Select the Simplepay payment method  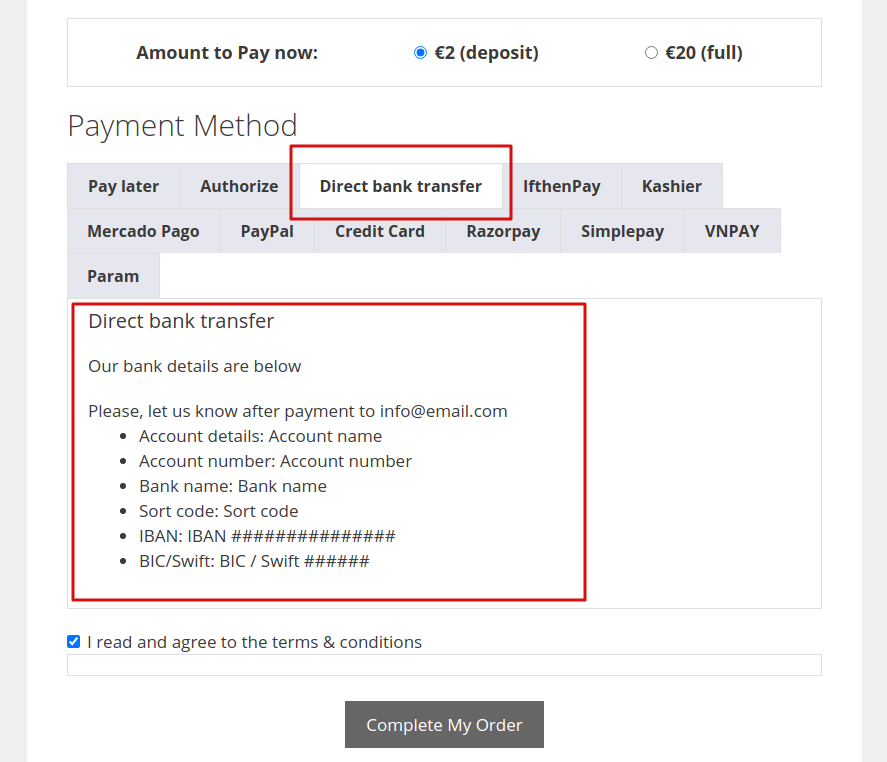pyautogui.click(x=622, y=230)
